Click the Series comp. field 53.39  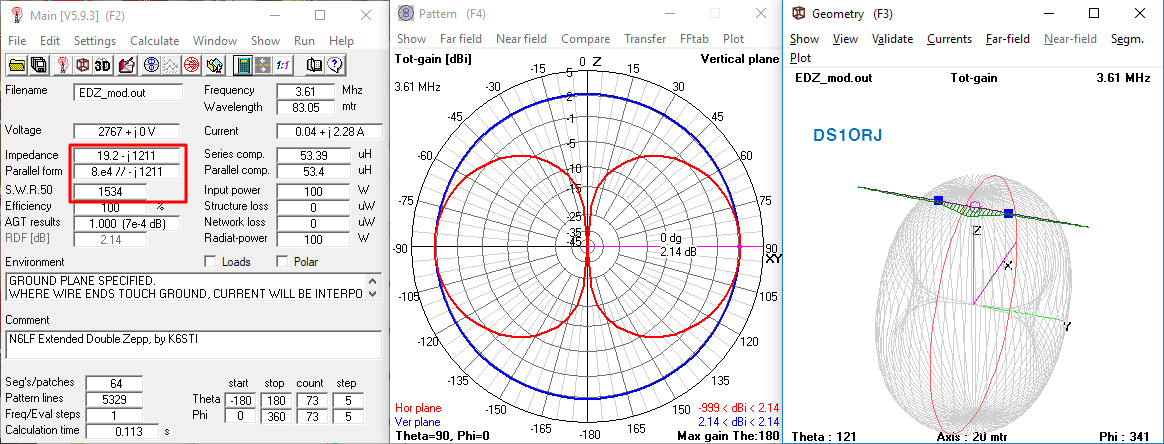[x=313, y=155]
